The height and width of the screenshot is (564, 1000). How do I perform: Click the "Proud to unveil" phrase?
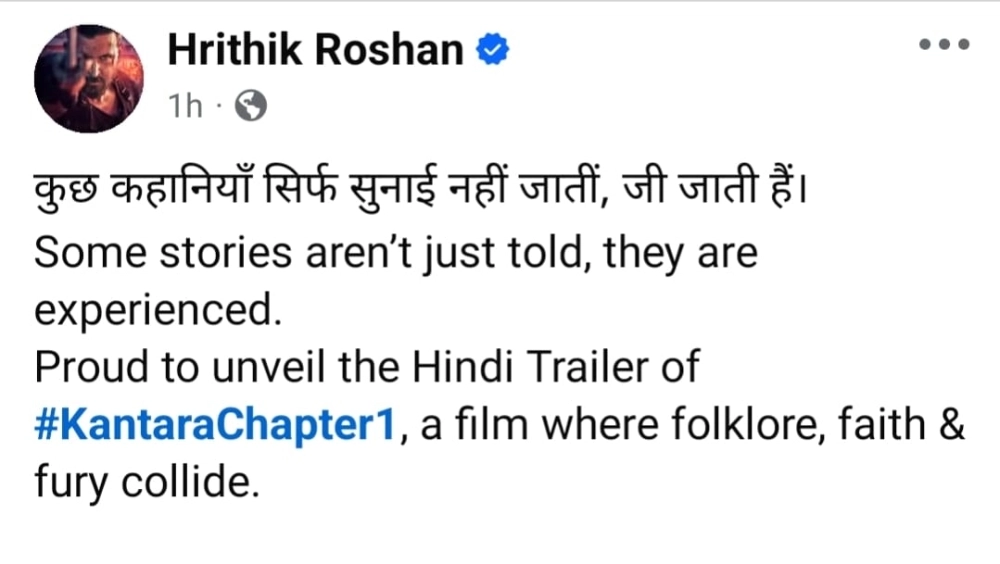[x=174, y=369]
